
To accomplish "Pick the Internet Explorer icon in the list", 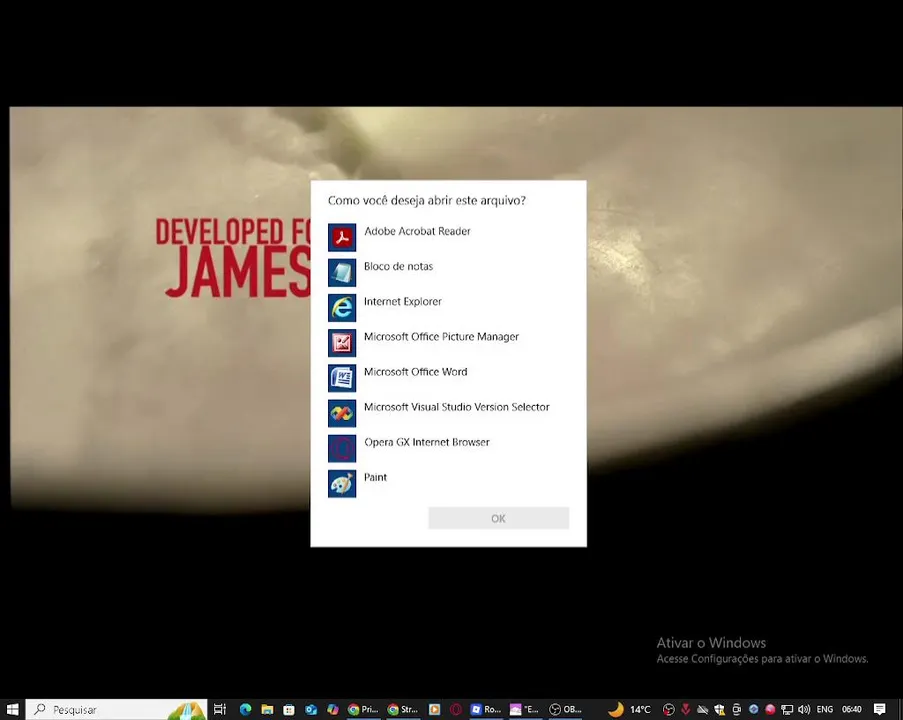I will 342,308.
